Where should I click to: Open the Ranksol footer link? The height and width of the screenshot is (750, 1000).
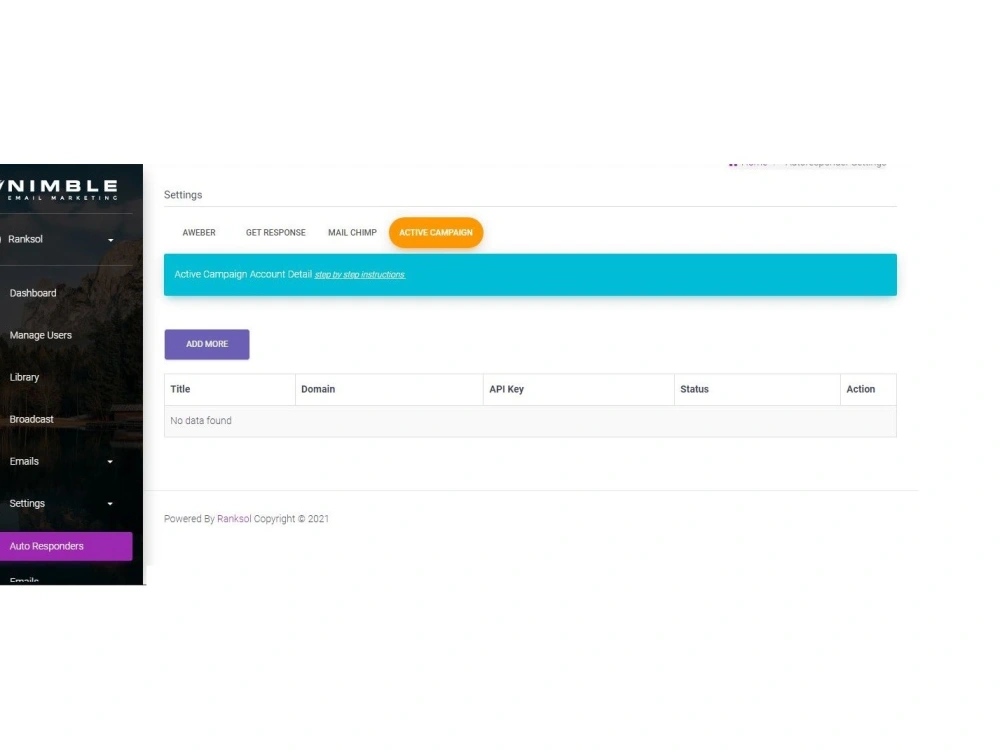click(234, 519)
